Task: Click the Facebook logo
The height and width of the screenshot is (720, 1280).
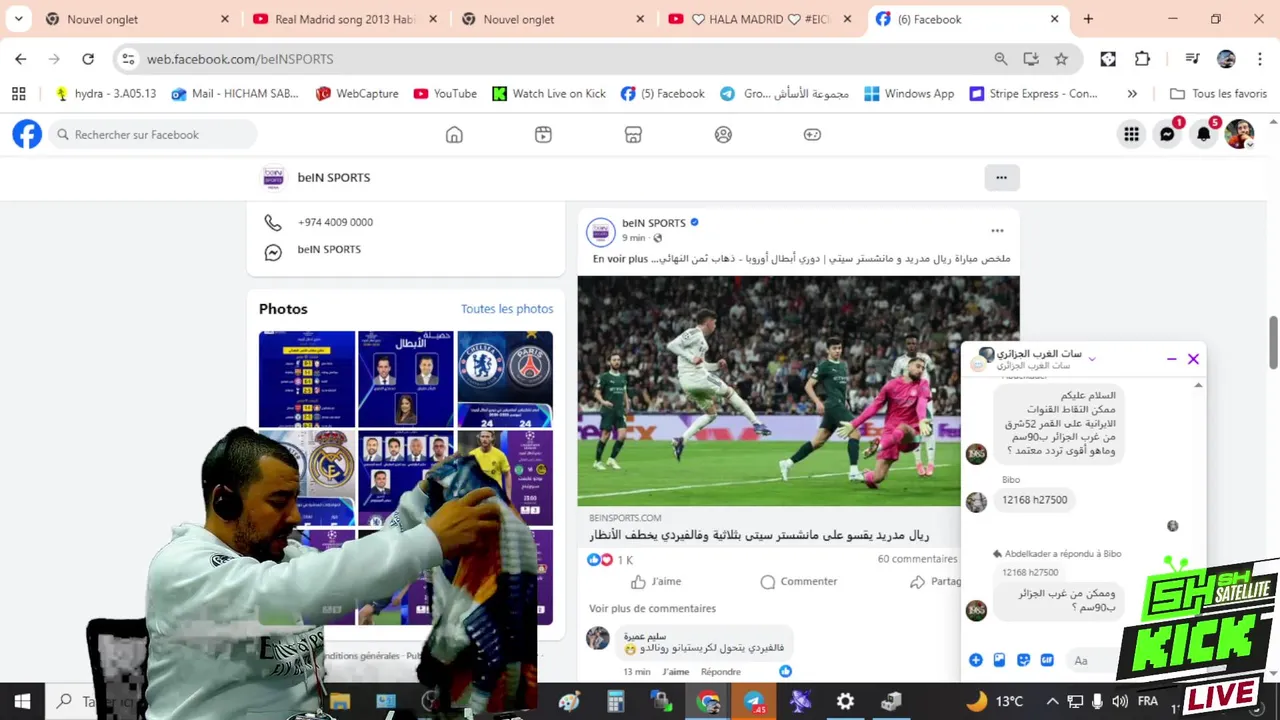Action: [x=27, y=134]
